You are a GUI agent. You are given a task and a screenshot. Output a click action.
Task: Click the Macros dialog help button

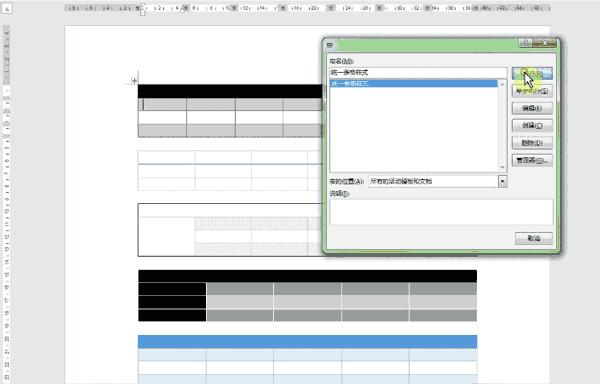pyautogui.click(x=525, y=43)
